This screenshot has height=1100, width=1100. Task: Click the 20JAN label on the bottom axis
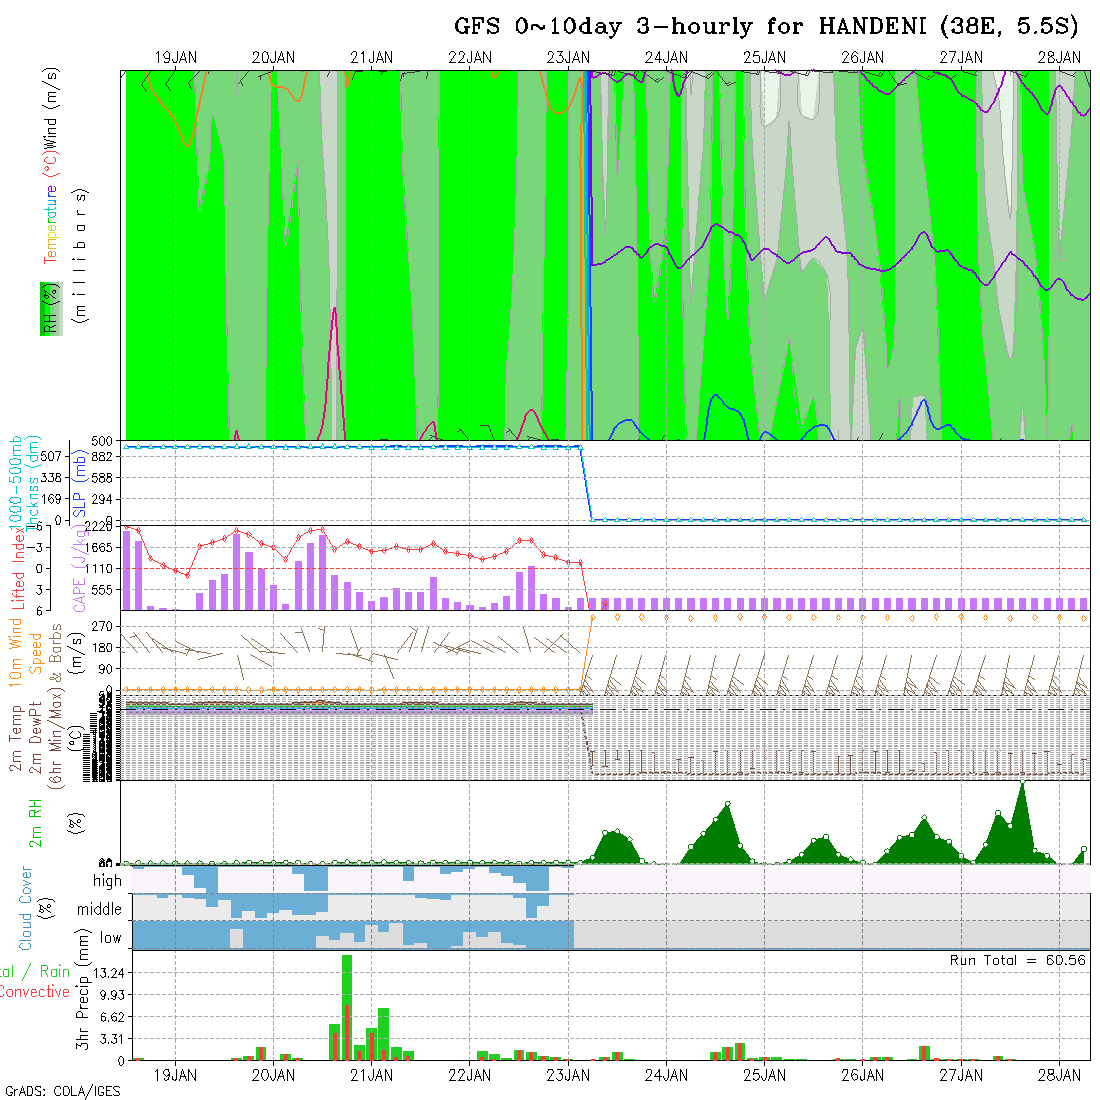pyautogui.click(x=274, y=1075)
